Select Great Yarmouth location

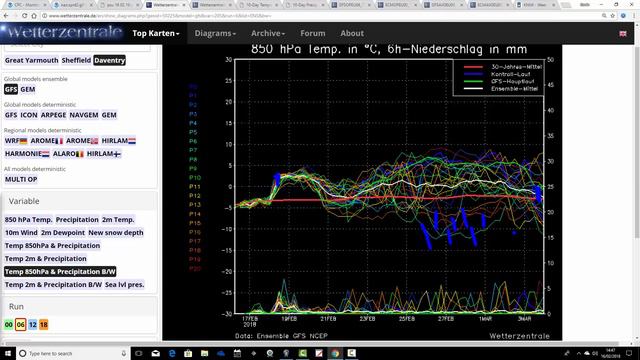click(x=31, y=60)
